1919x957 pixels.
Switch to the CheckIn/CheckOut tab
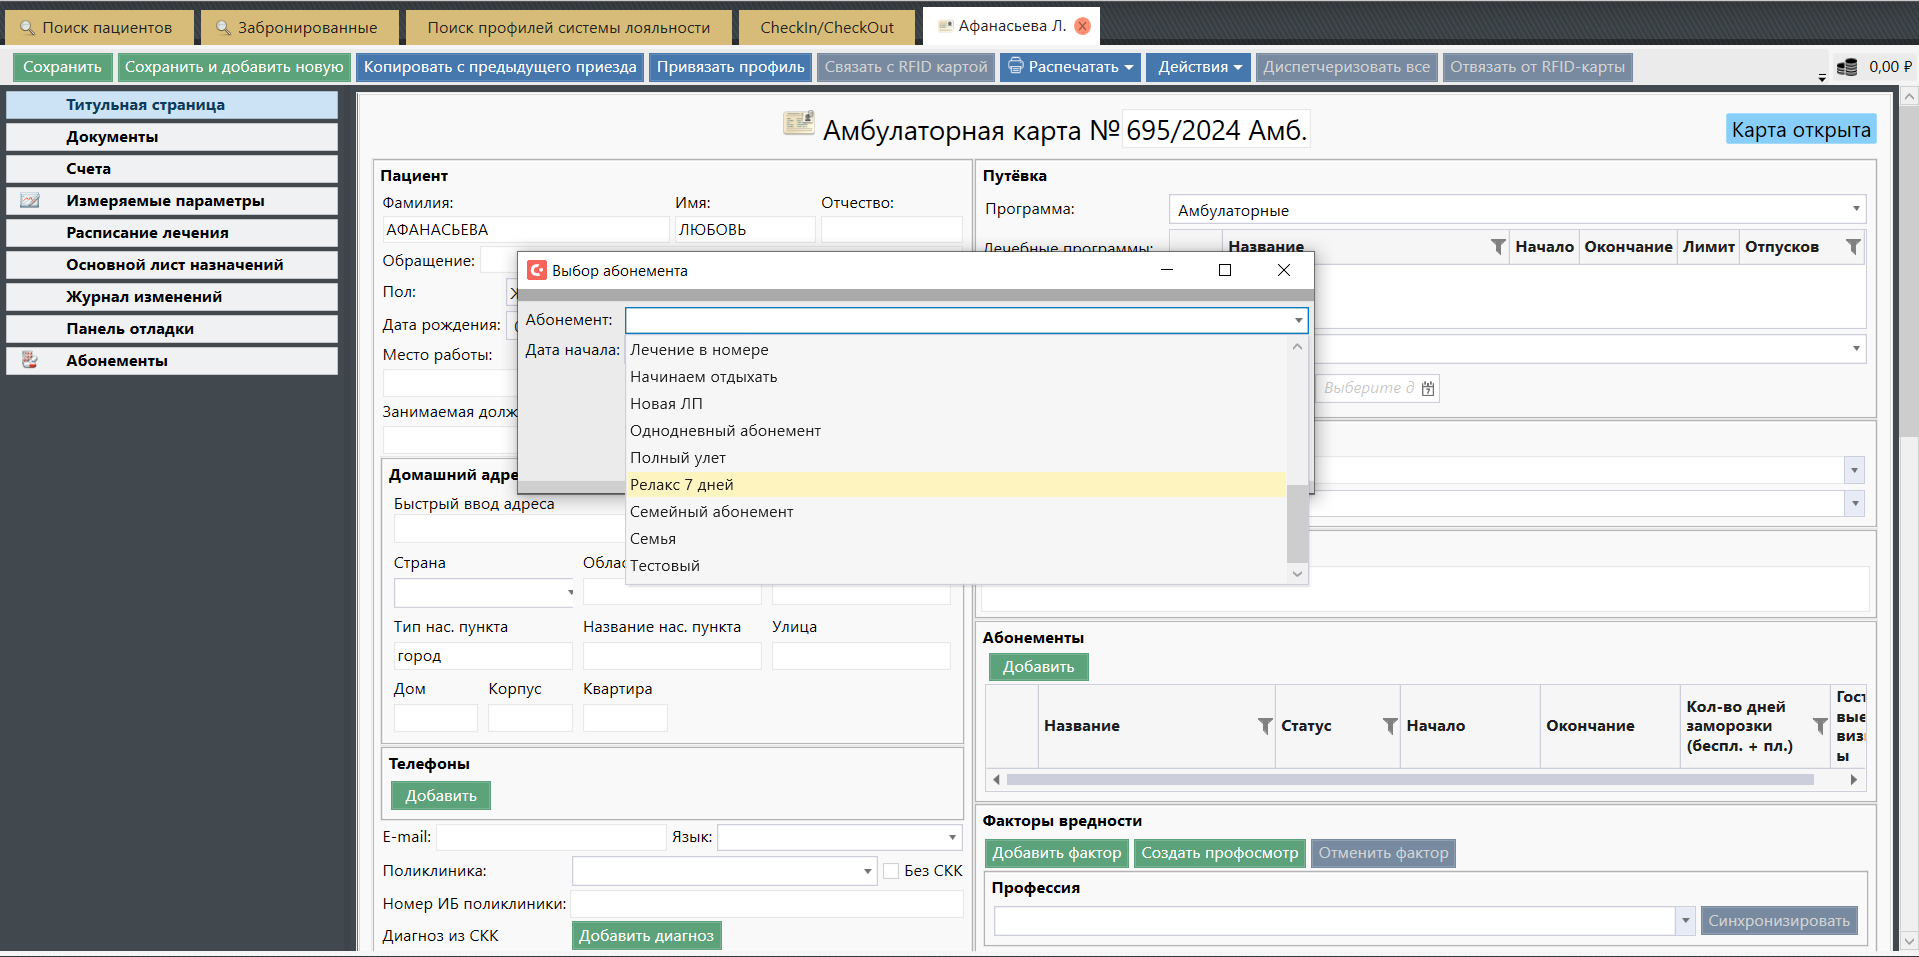826,27
